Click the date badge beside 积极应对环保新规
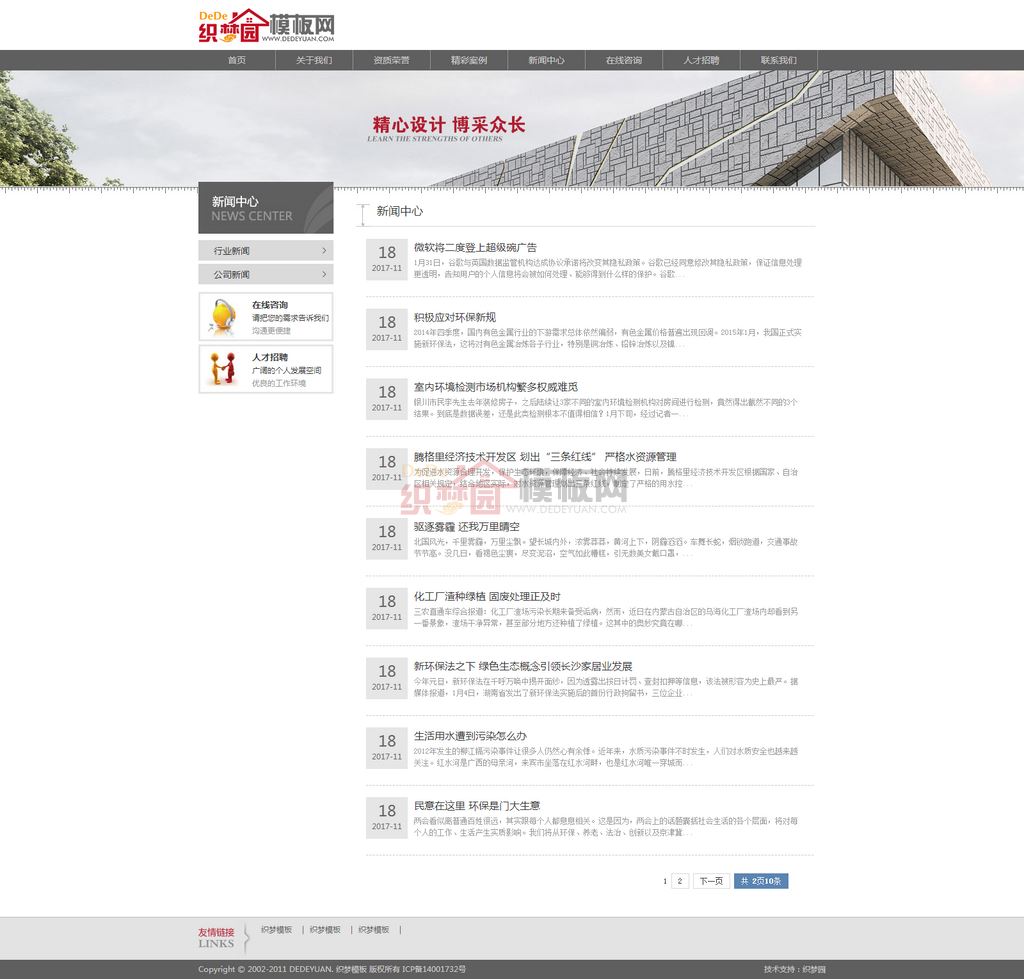1024x979 pixels. tap(386, 329)
